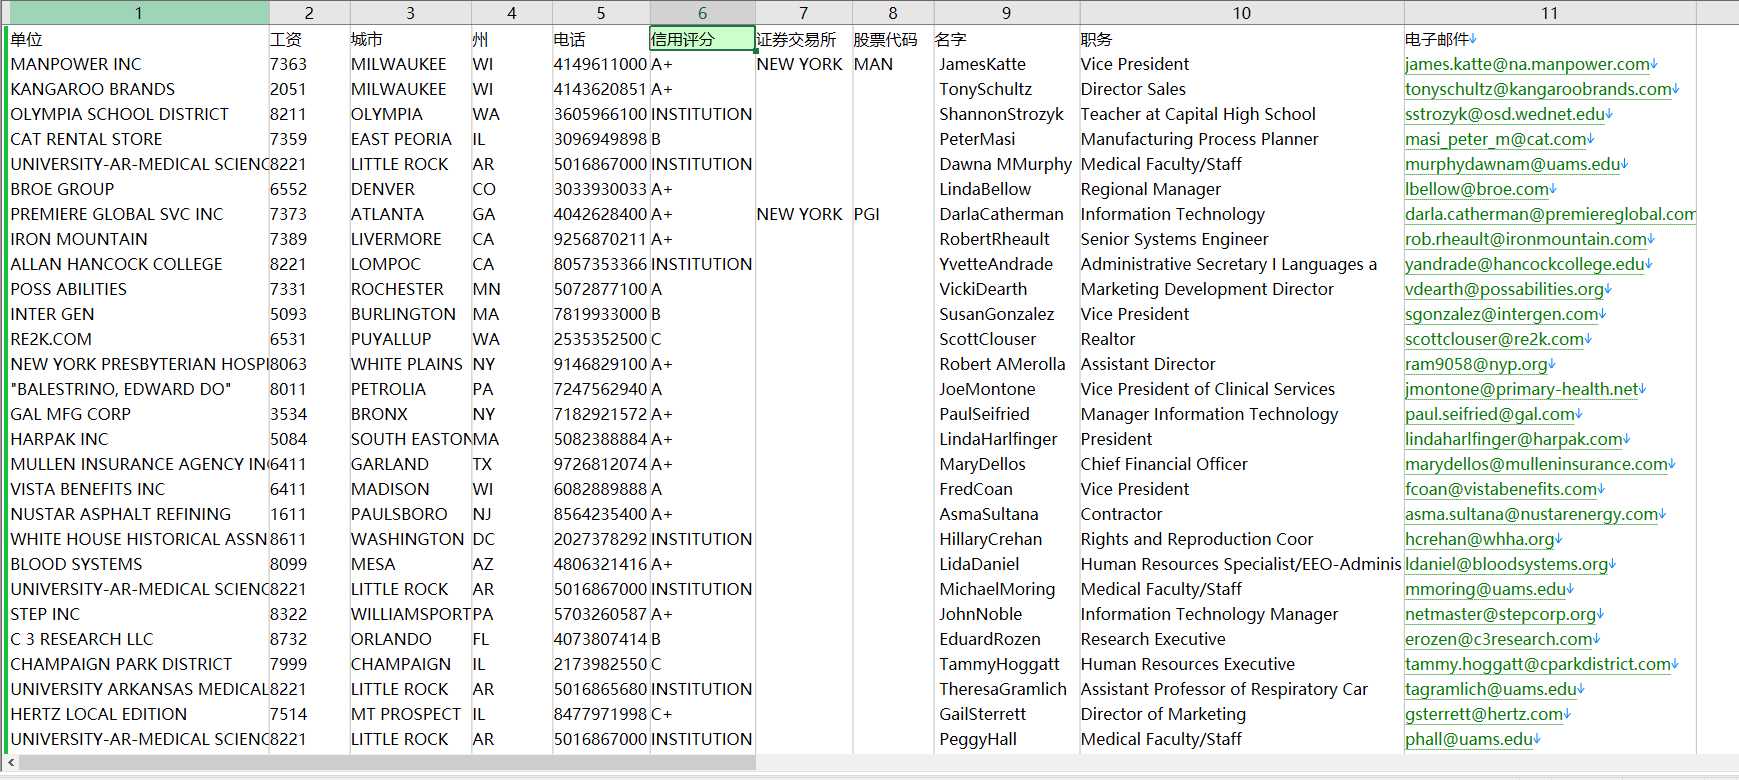Select the KANGAROO BRANDS cell
Image resolution: width=1739 pixels, height=780 pixels.
[x=138, y=89]
